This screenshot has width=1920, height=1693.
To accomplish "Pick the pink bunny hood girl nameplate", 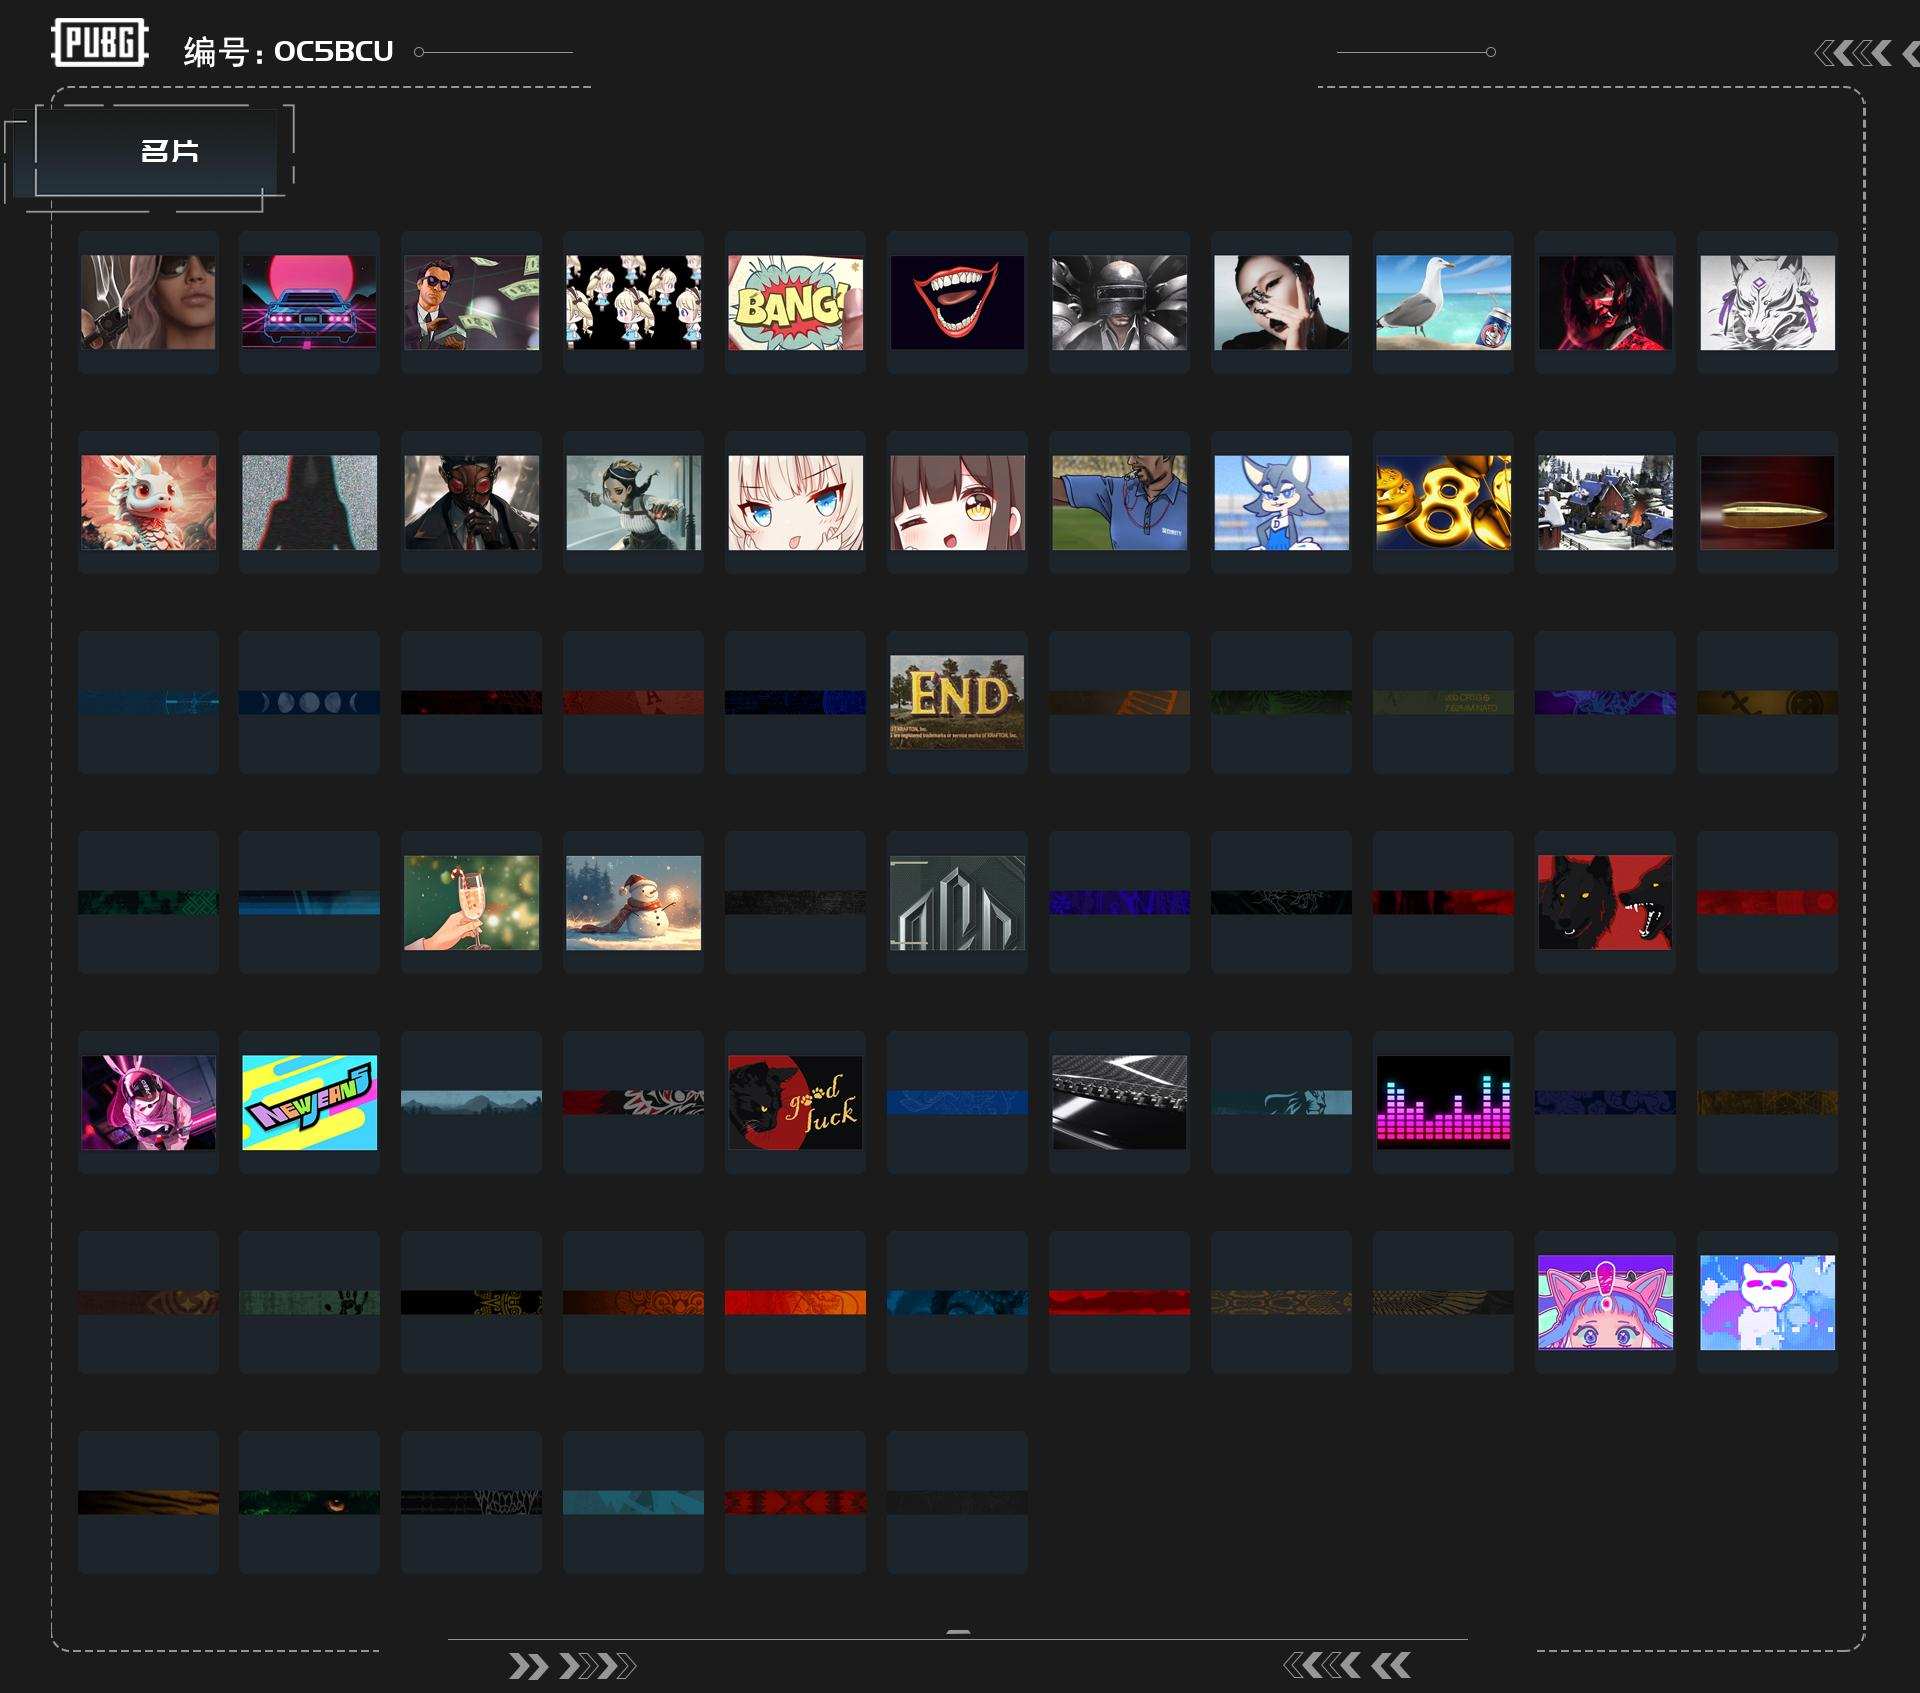I will tap(148, 1102).
